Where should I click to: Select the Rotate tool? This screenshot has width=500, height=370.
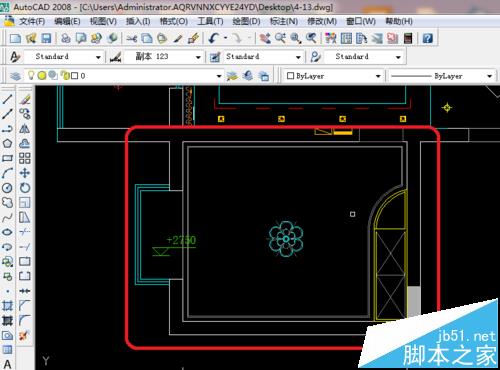[25, 188]
